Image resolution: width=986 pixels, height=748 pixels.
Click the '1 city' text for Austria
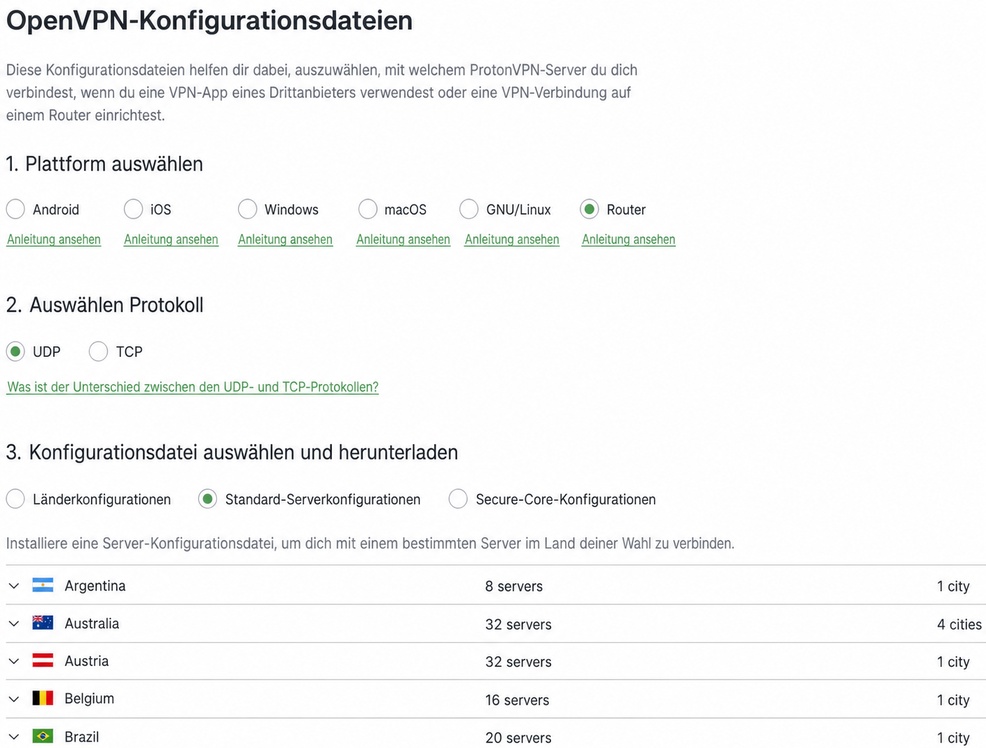953,662
